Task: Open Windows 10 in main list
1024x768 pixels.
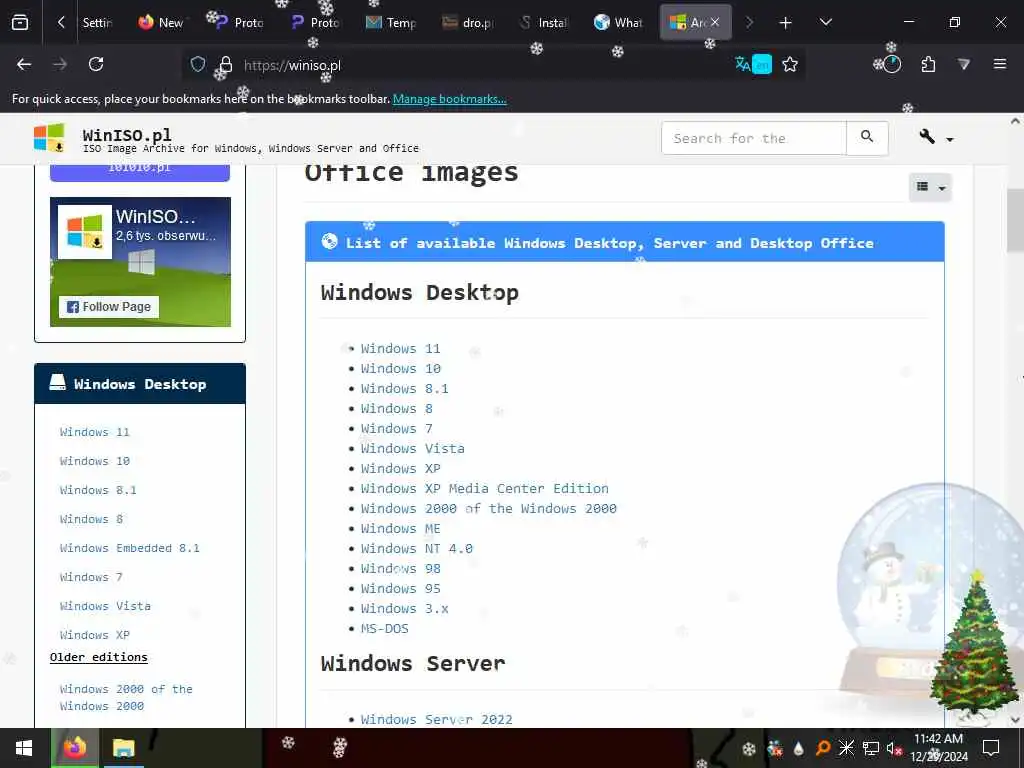Action: tap(400, 369)
